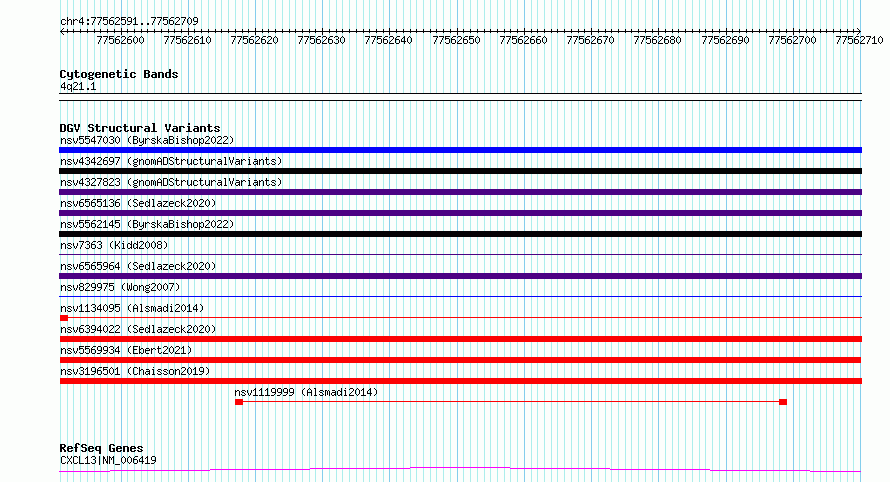Click the RefSeq Genes track heading

[x=101, y=449]
